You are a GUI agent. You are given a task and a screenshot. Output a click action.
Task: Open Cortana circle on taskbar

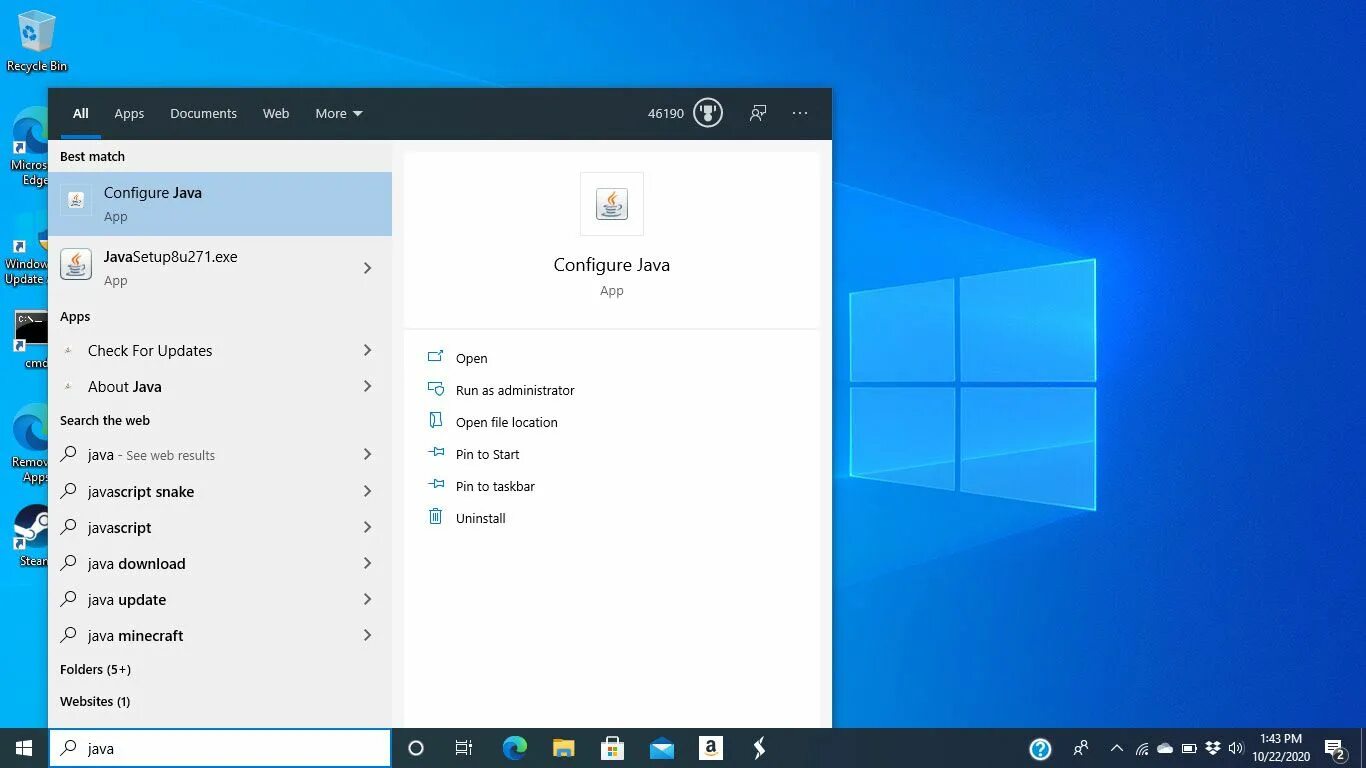pos(416,748)
